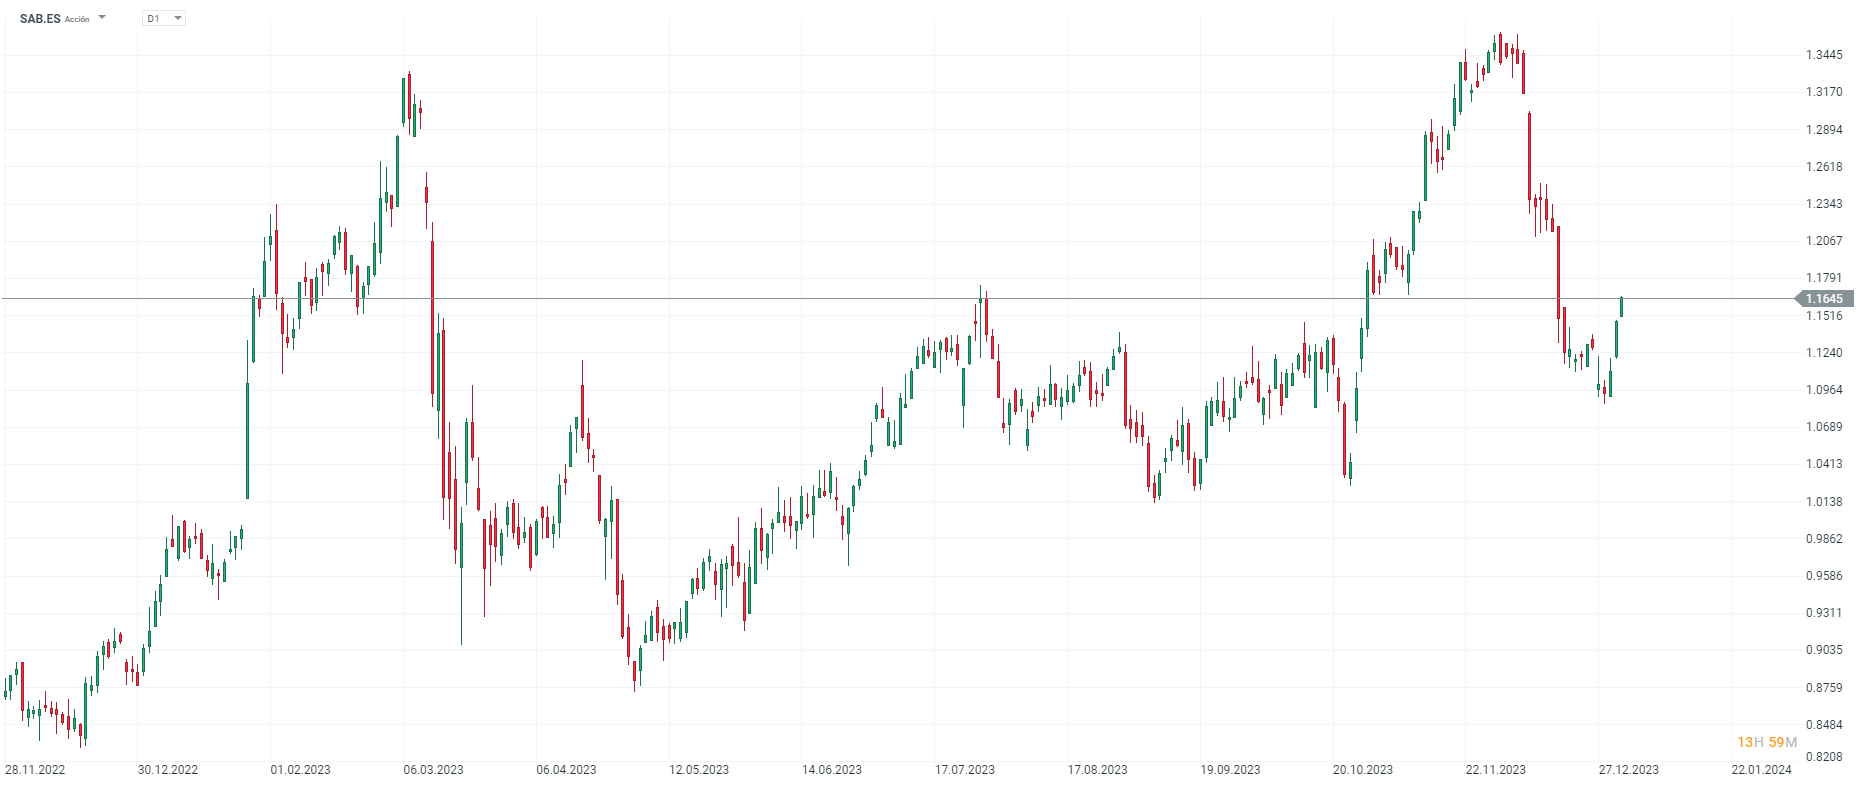Select the current price tag 1.1645
The image size is (1866, 787).
1825,299
